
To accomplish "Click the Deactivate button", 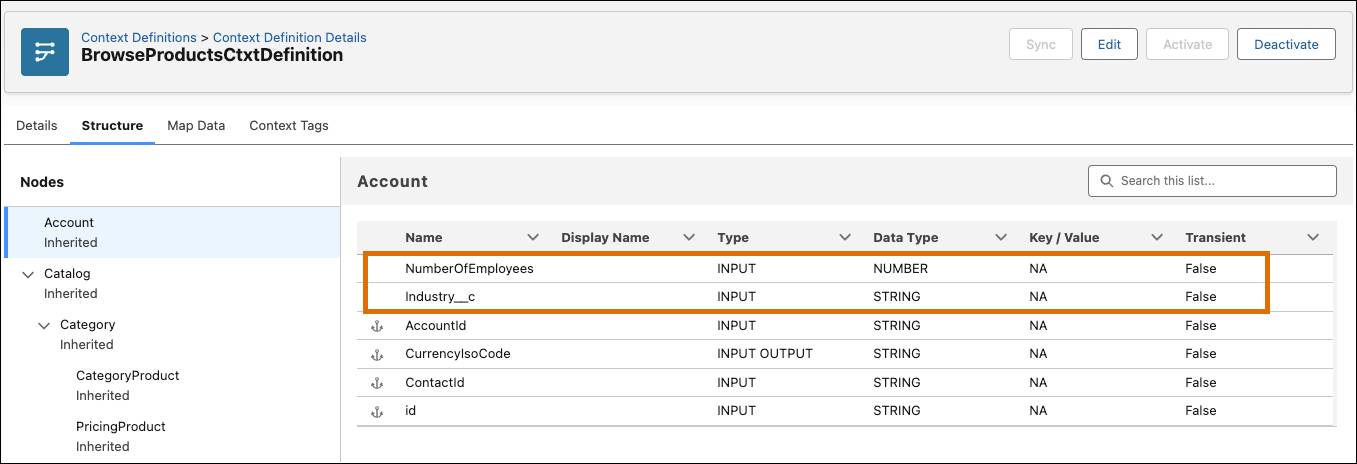I will 1286,44.
